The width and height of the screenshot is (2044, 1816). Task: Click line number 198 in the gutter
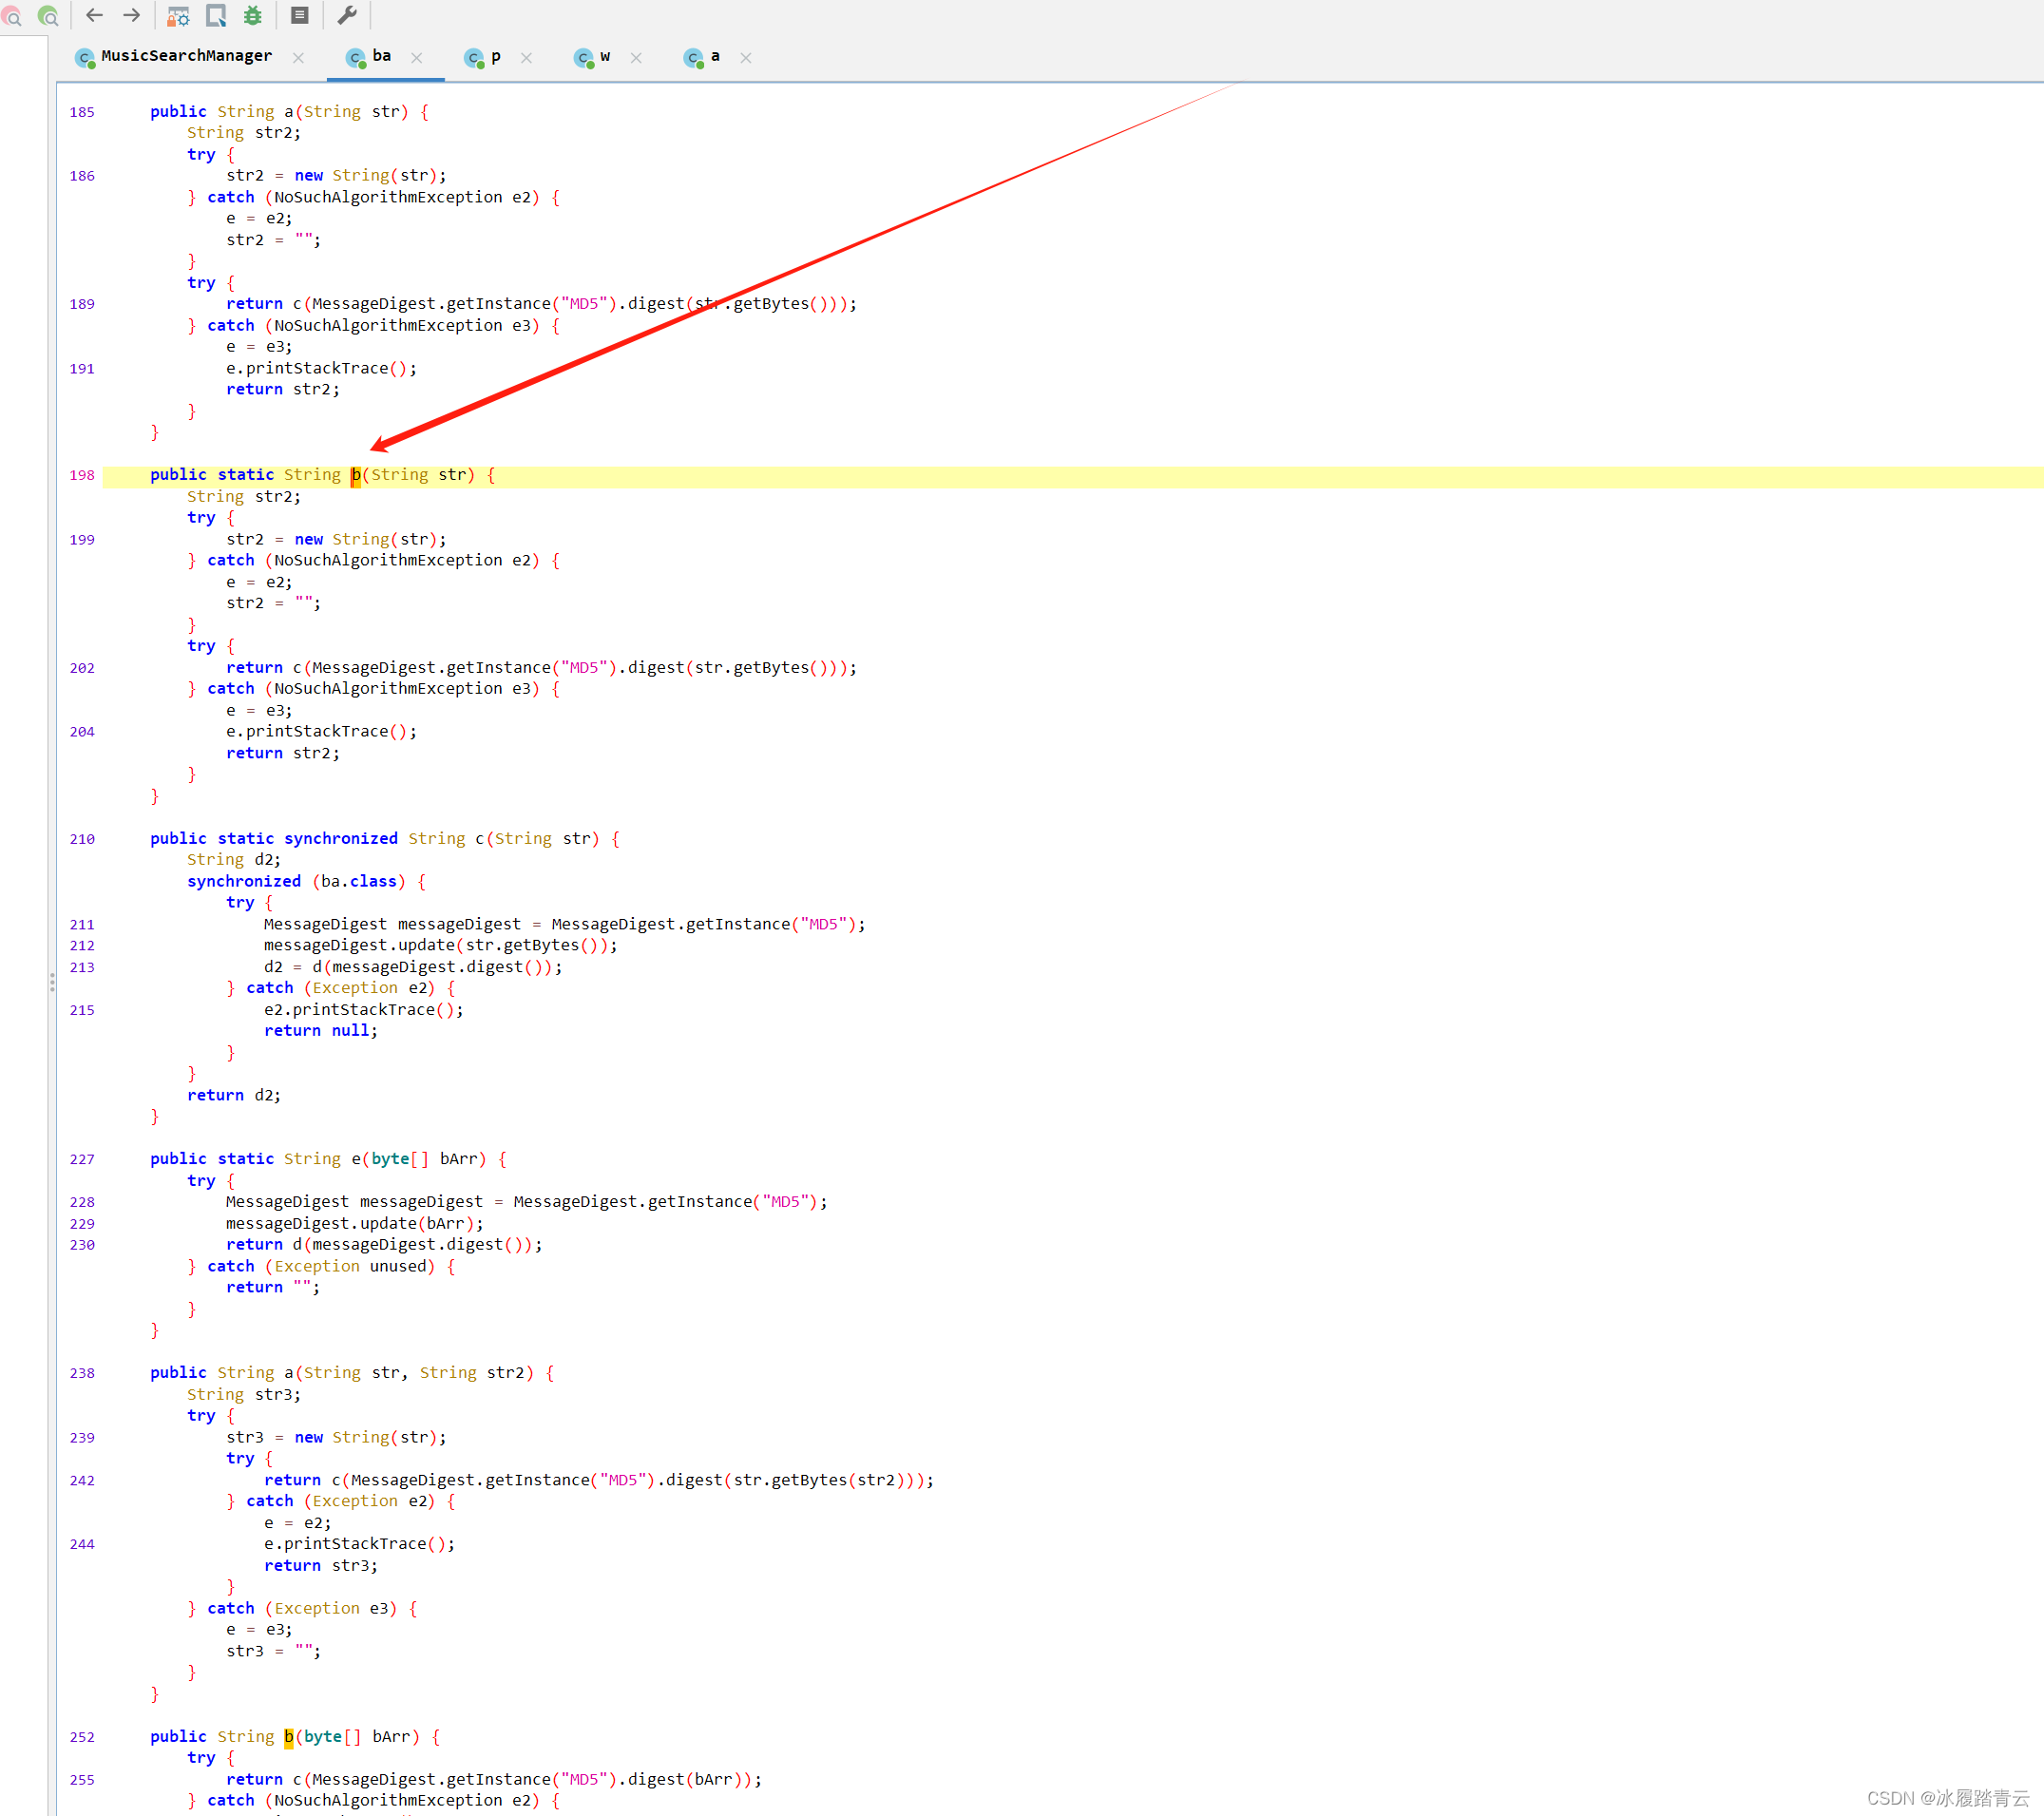pos(82,475)
